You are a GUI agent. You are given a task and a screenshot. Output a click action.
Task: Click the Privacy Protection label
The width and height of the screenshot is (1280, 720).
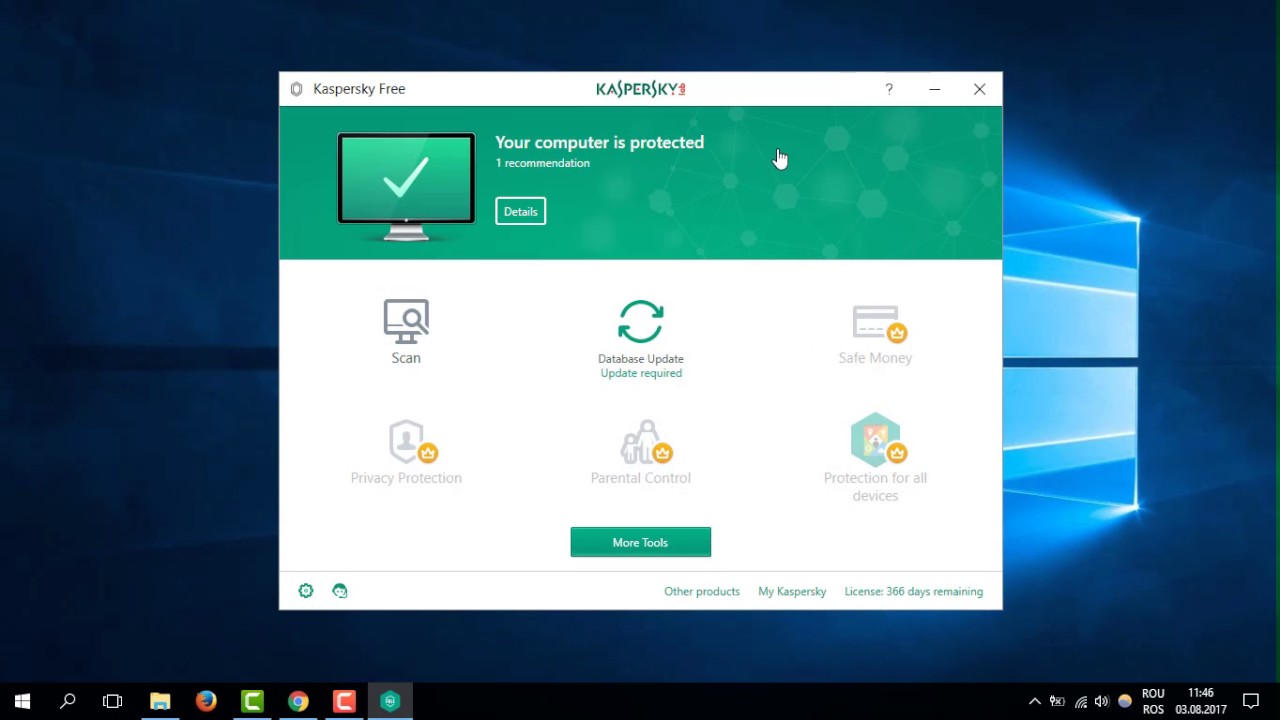406,478
